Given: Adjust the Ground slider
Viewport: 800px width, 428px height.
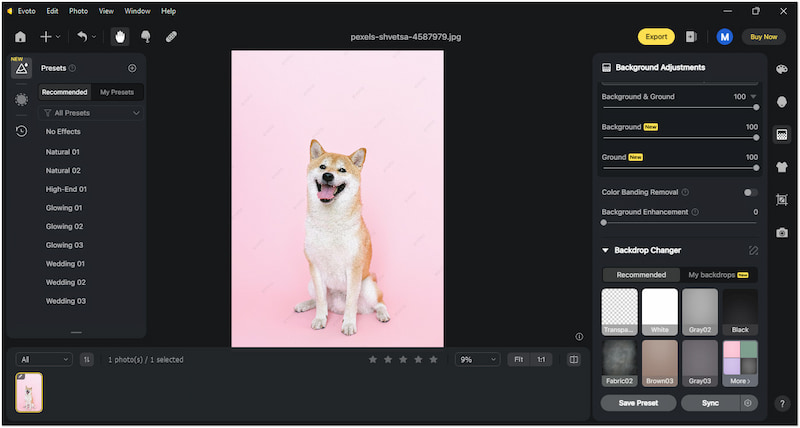Looking at the screenshot, I should coord(679,168).
